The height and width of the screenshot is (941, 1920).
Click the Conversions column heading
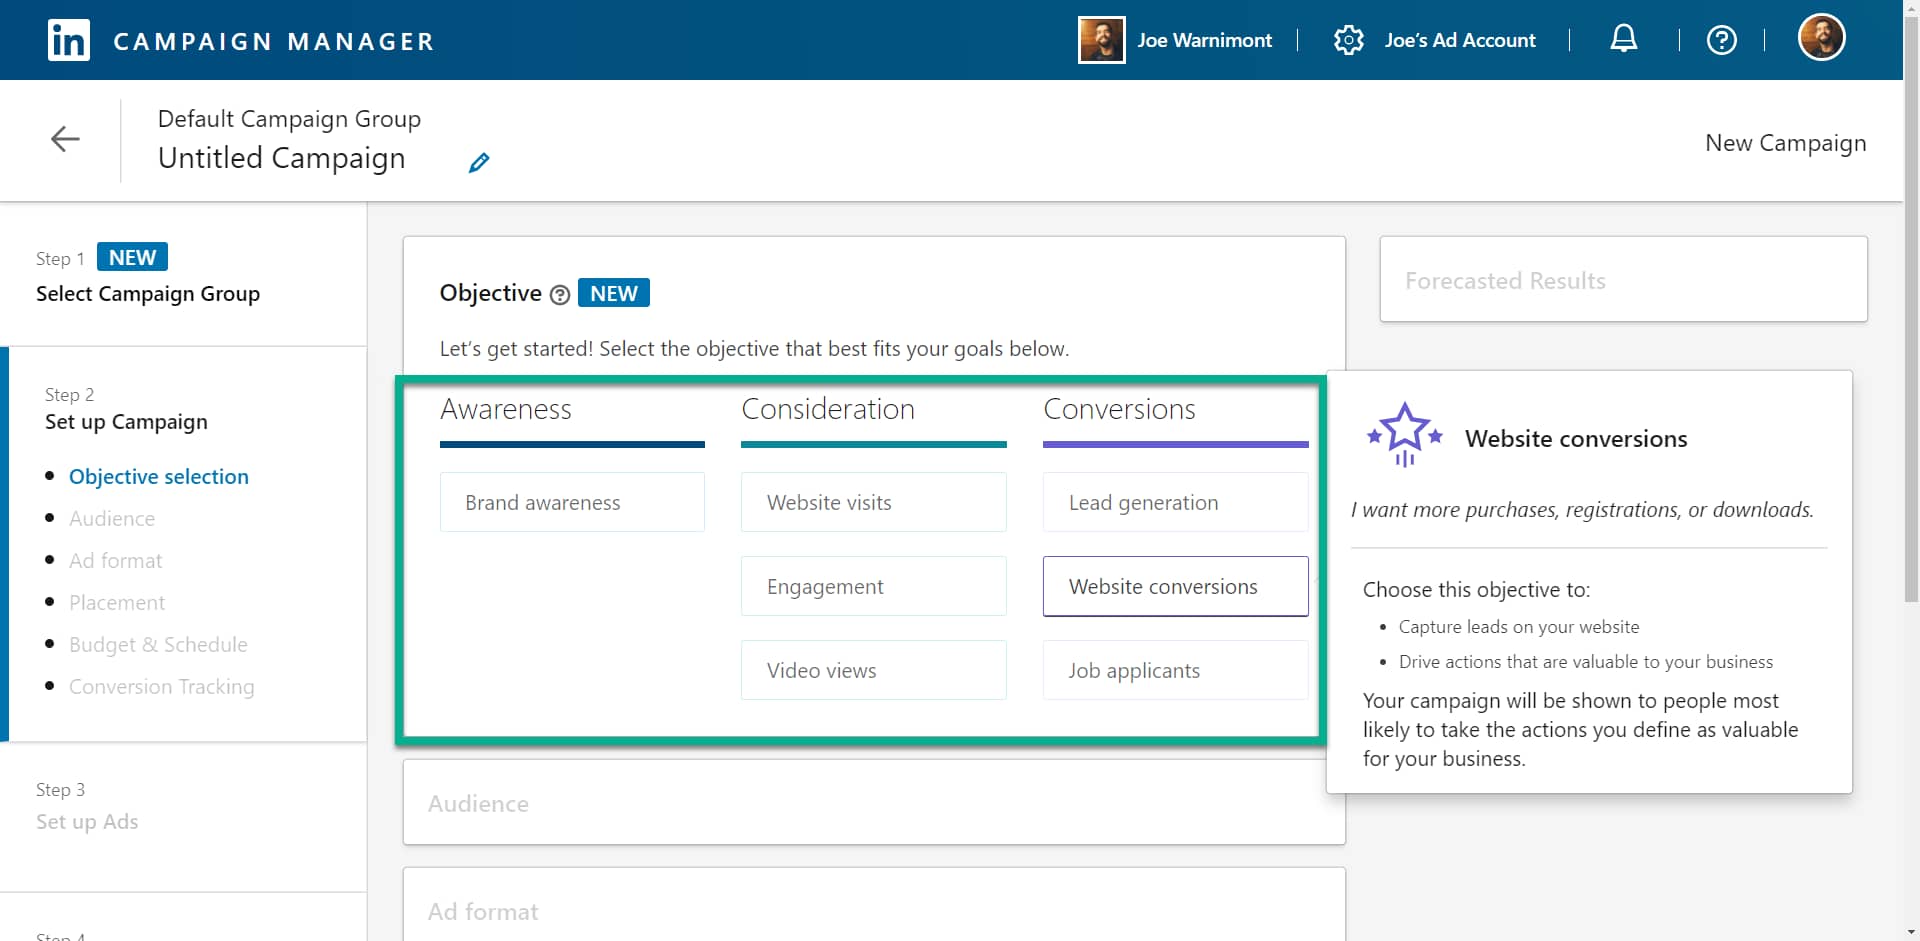1119,409
